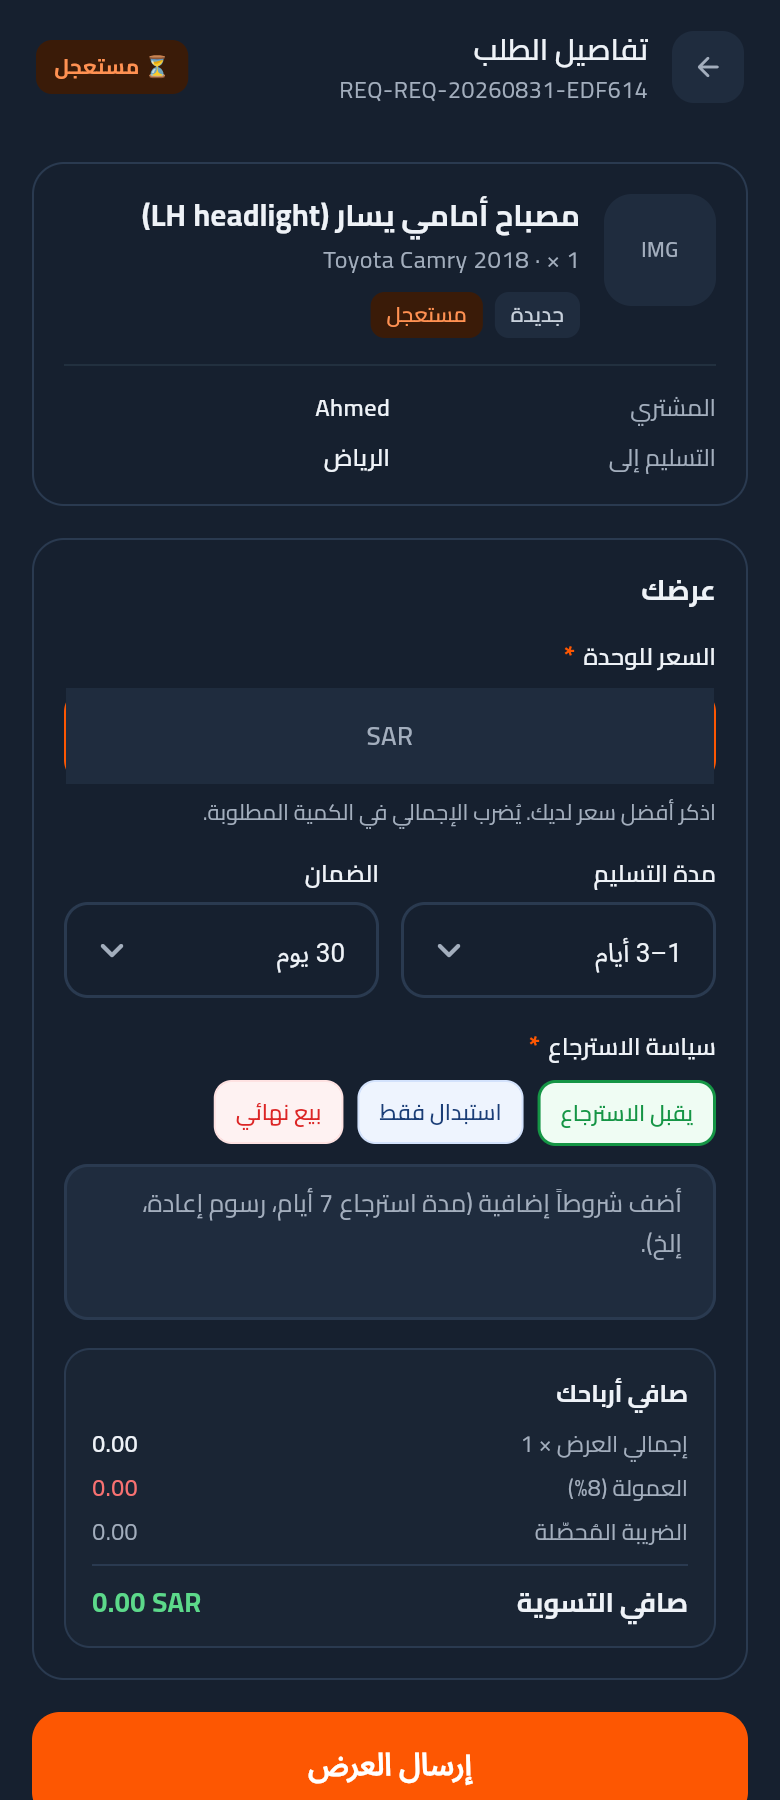Click the net settlement 0.00 SAR amount
Viewport: 780px width, 1800px height.
point(146,1603)
